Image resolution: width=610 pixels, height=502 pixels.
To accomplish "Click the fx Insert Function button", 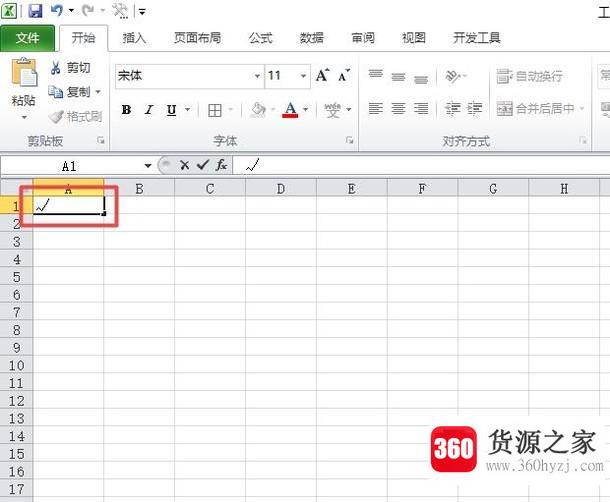I will pyautogui.click(x=221, y=165).
